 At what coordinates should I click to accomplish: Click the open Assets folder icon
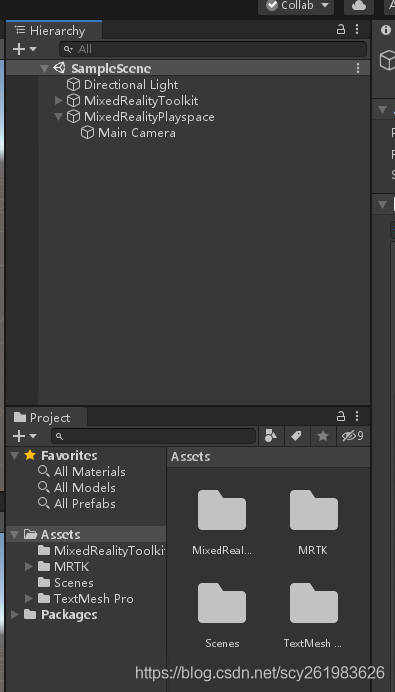point(30,534)
